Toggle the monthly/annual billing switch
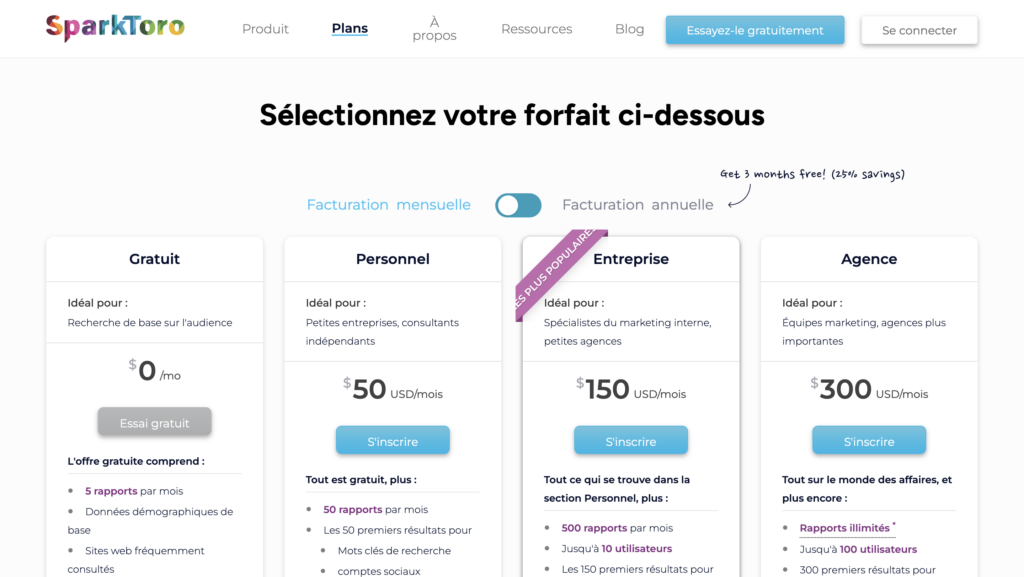This screenshot has width=1024, height=577. 518,205
